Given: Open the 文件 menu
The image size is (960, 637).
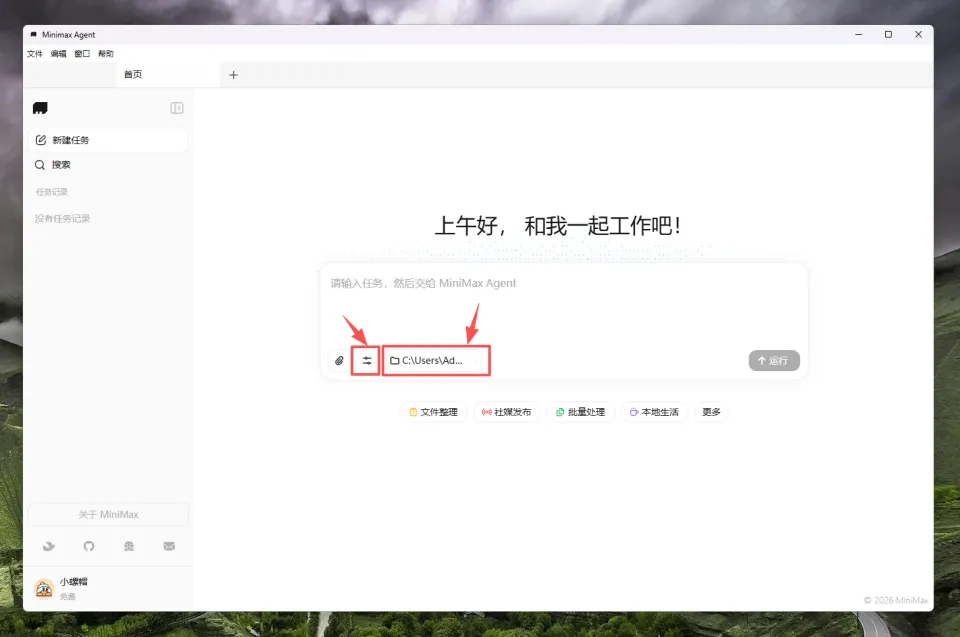Looking at the screenshot, I should (x=35, y=54).
